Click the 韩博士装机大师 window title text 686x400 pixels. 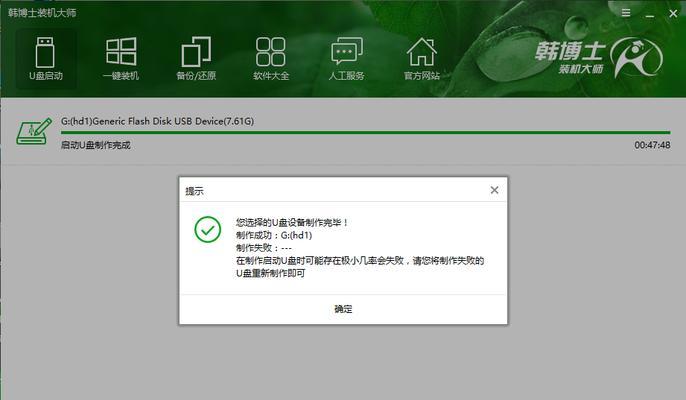pyautogui.click(x=42, y=13)
